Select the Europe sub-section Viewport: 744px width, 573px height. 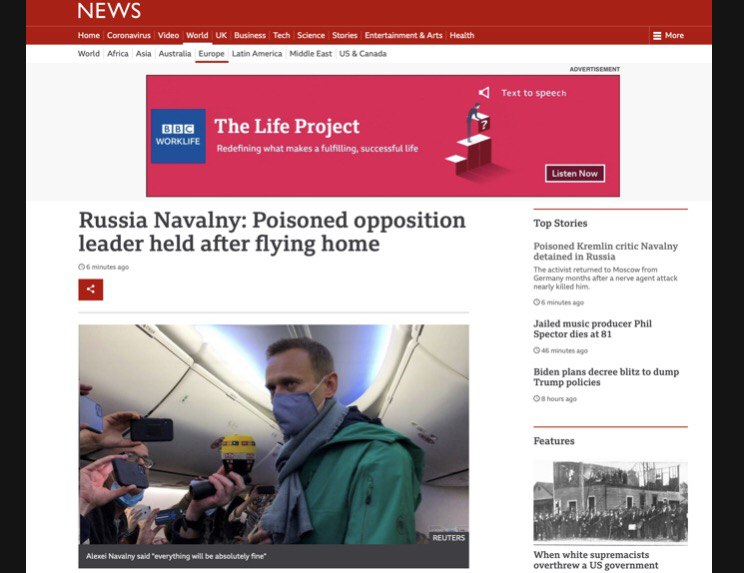pos(211,54)
